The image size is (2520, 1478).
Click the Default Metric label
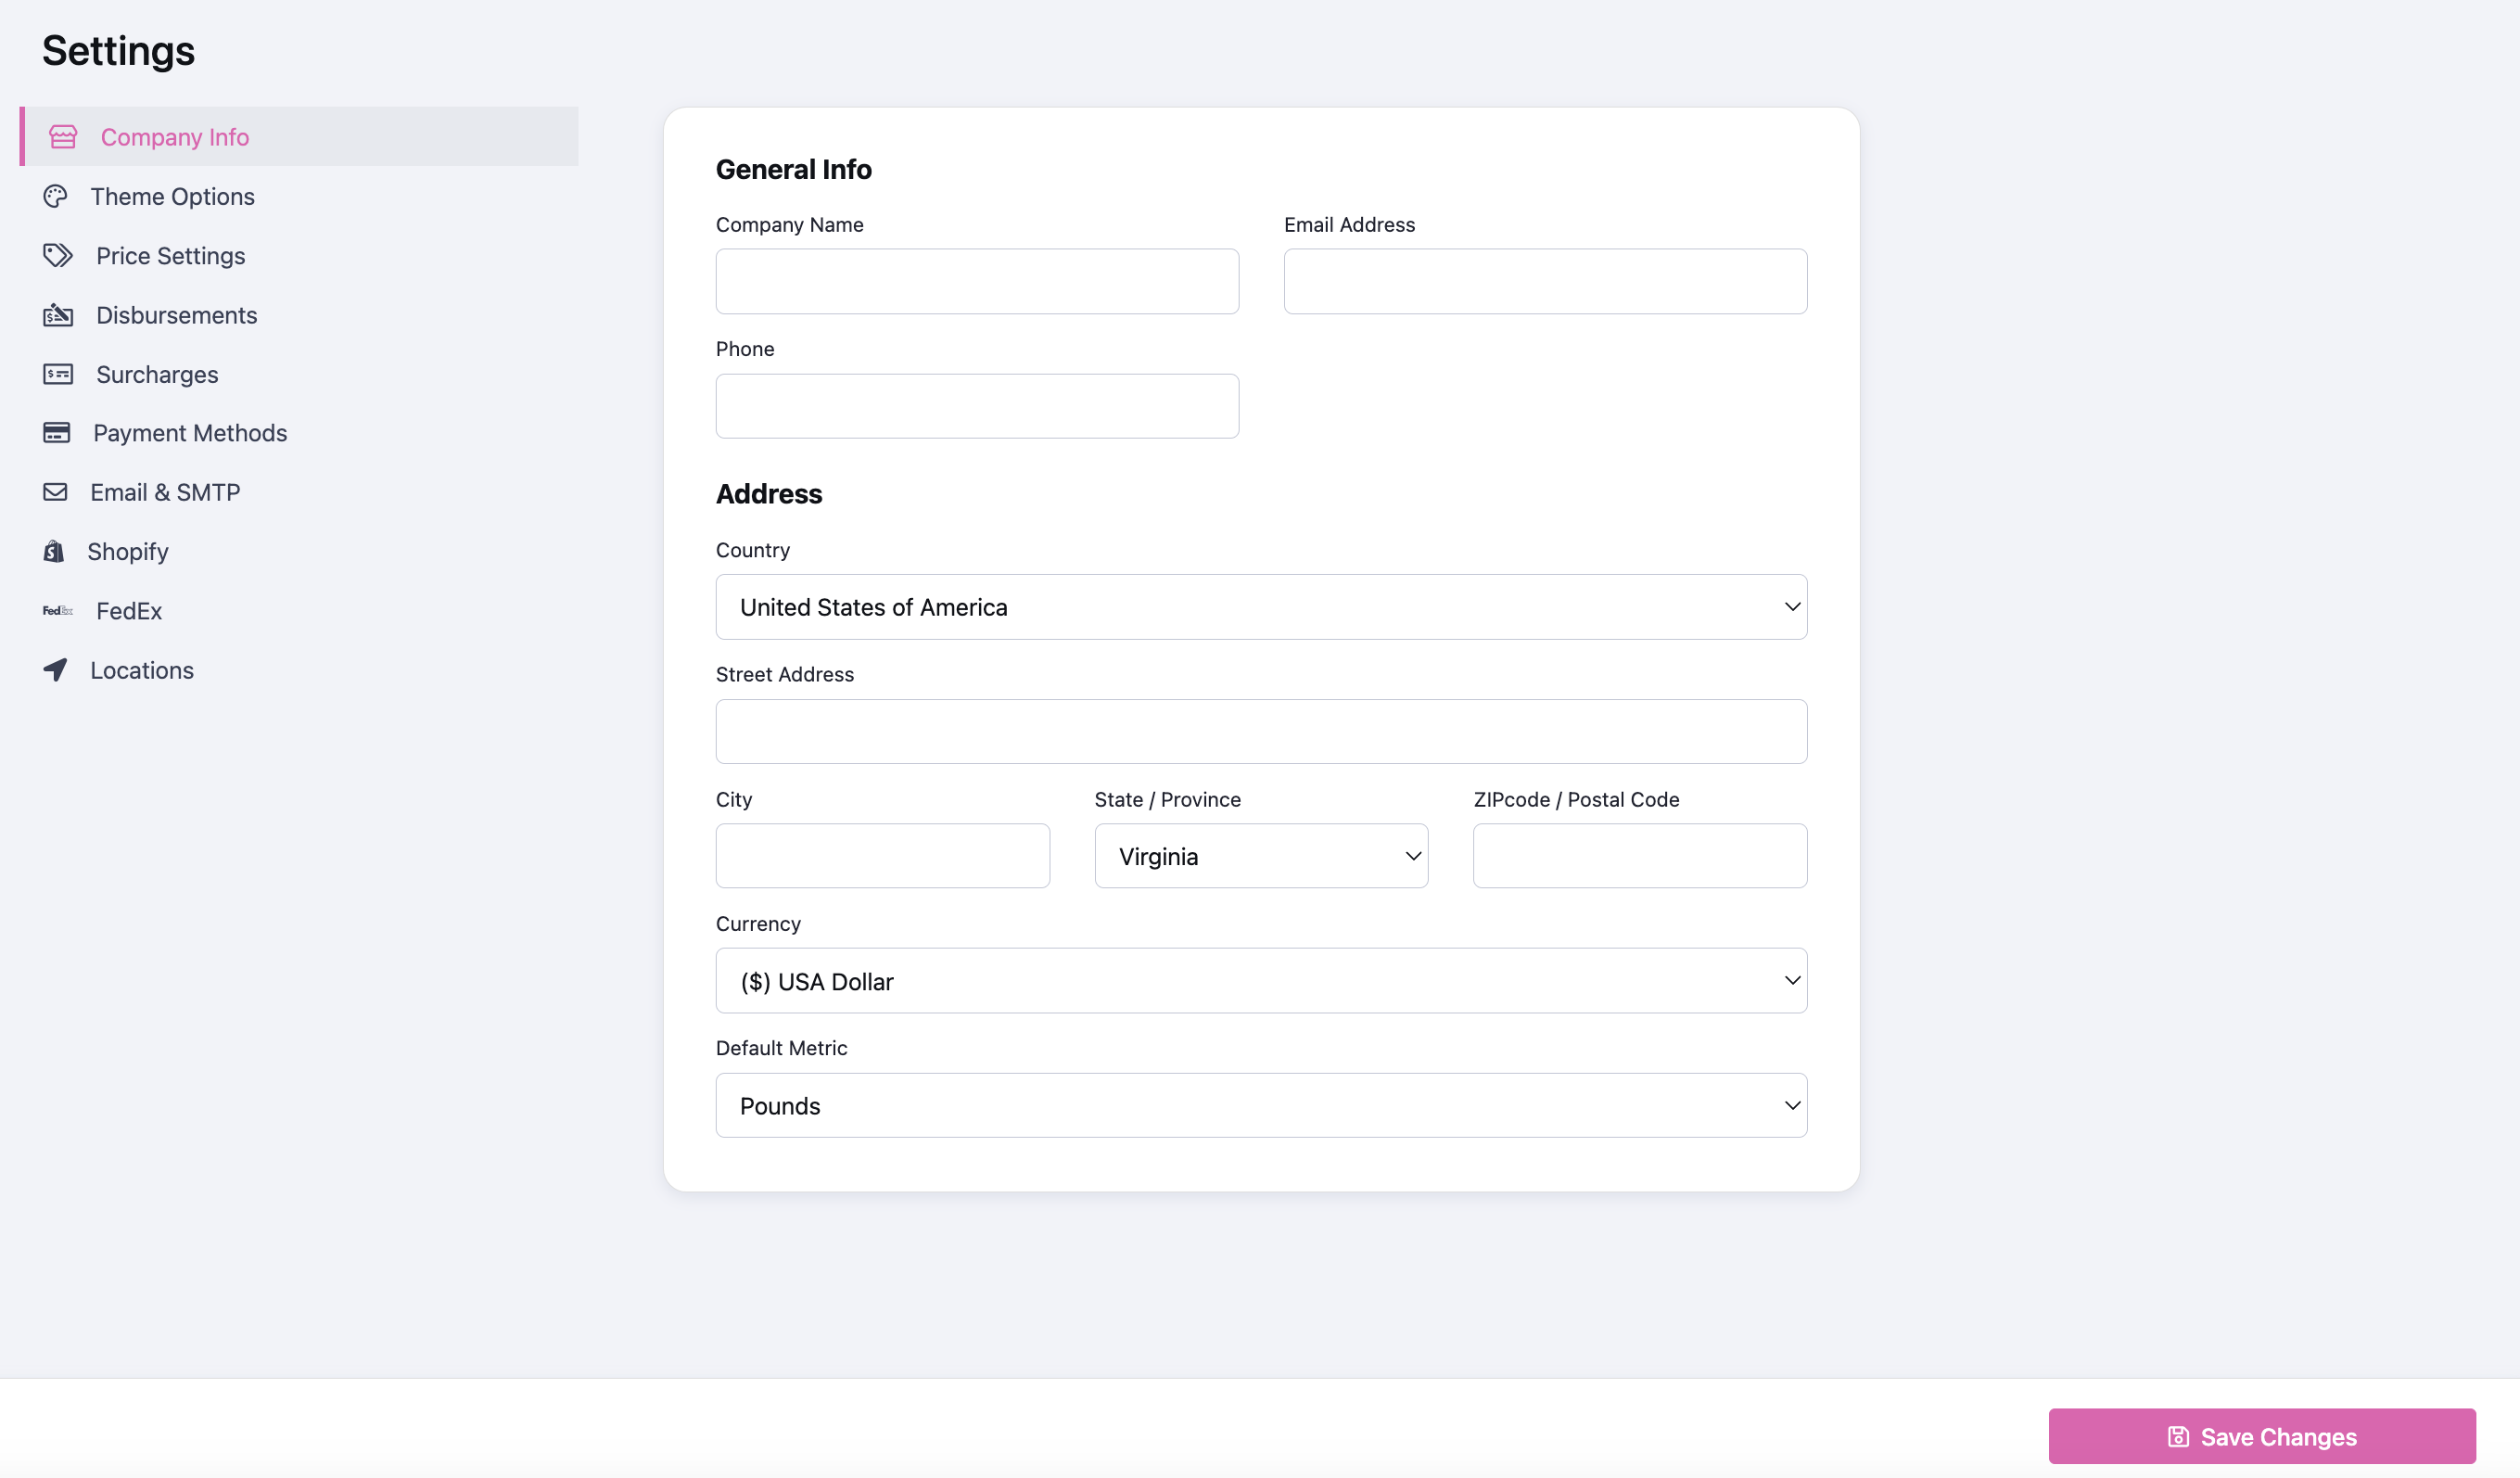click(x=781, y=1048)
